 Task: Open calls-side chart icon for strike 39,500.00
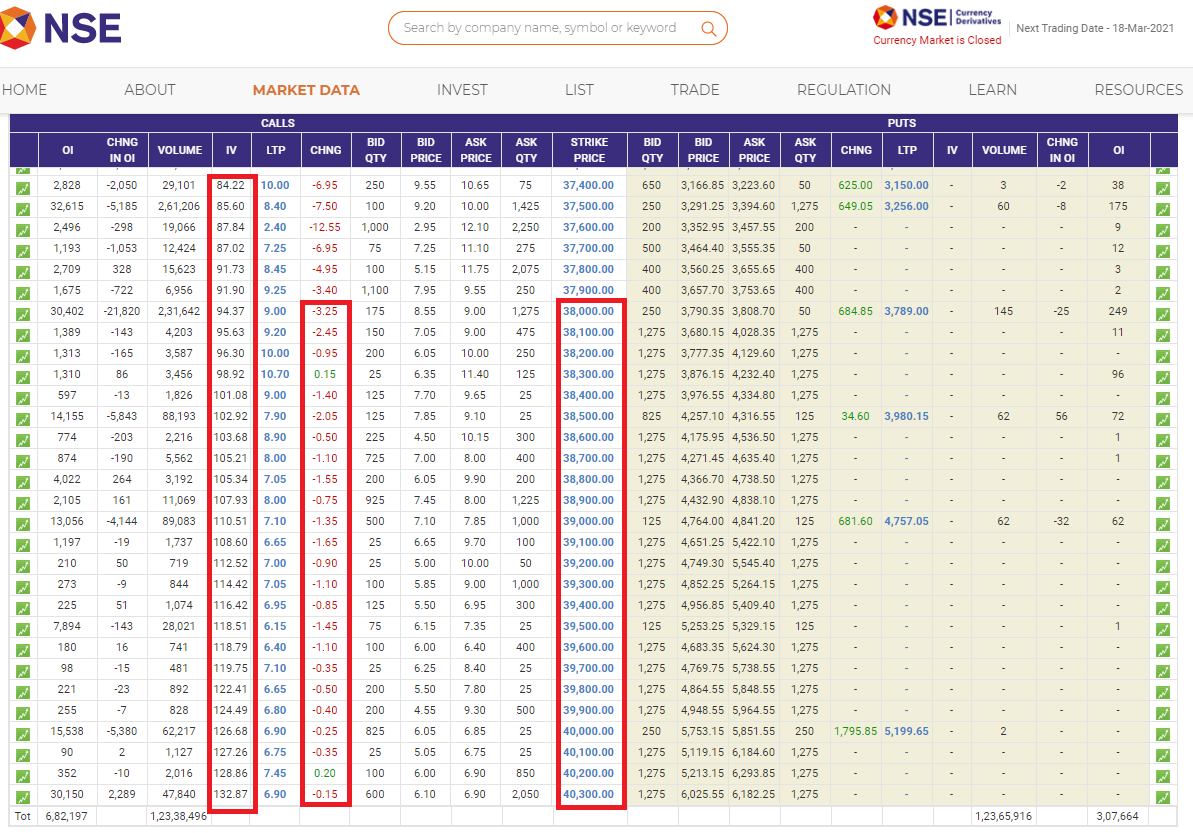tap(23, 629)
